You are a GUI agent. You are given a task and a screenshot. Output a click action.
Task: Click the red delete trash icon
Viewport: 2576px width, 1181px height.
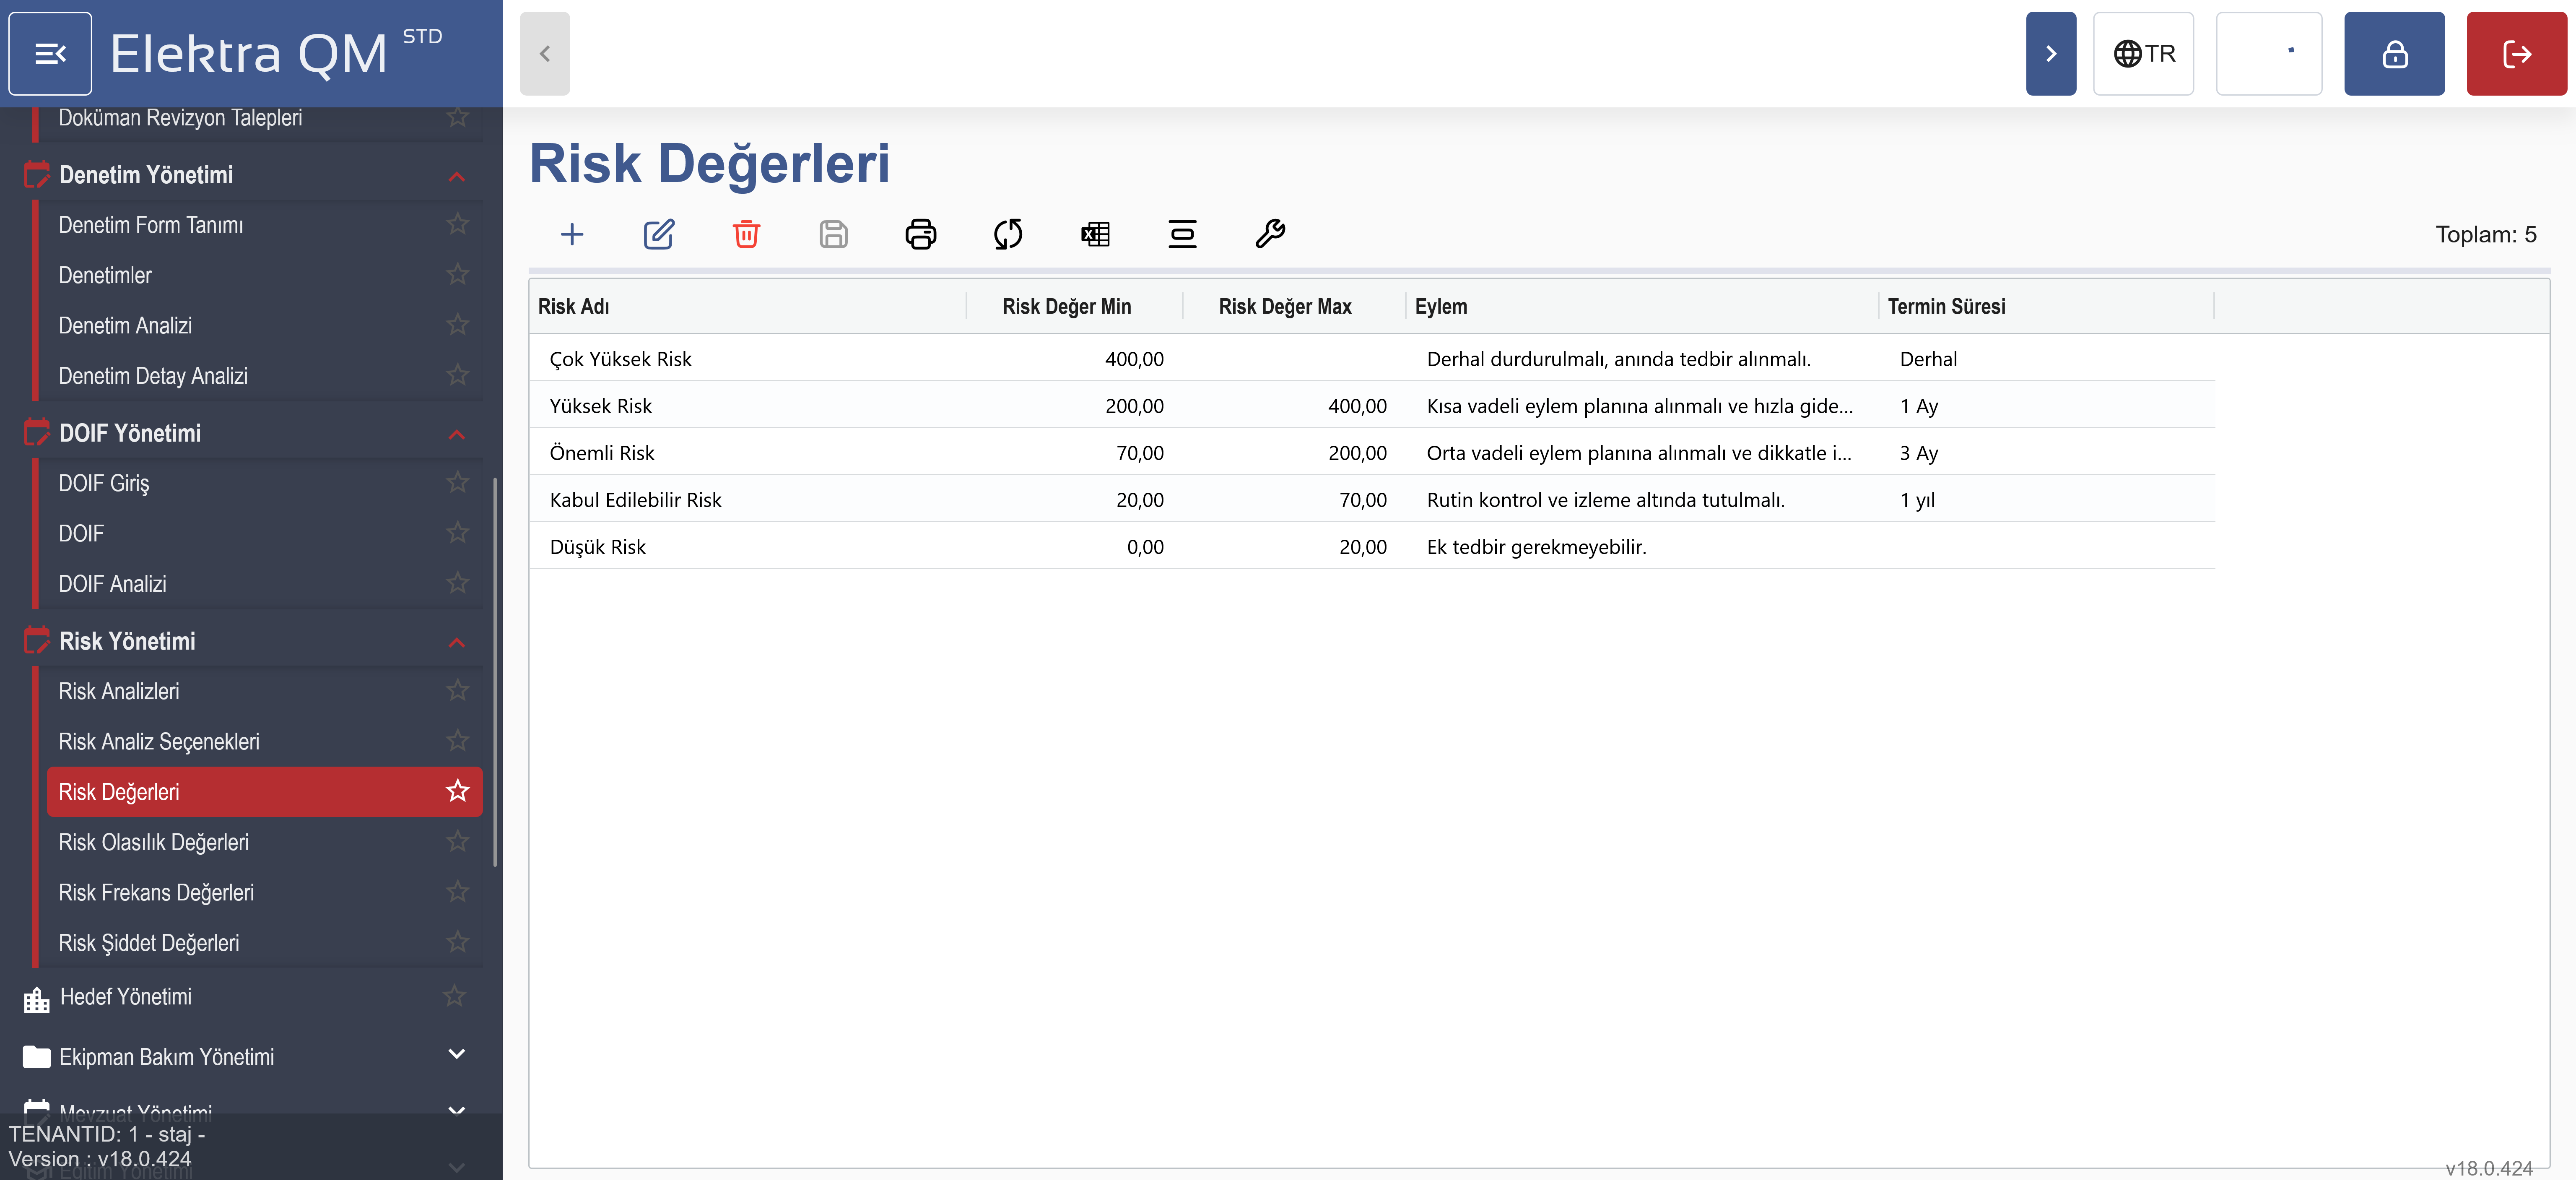[746, 234]
